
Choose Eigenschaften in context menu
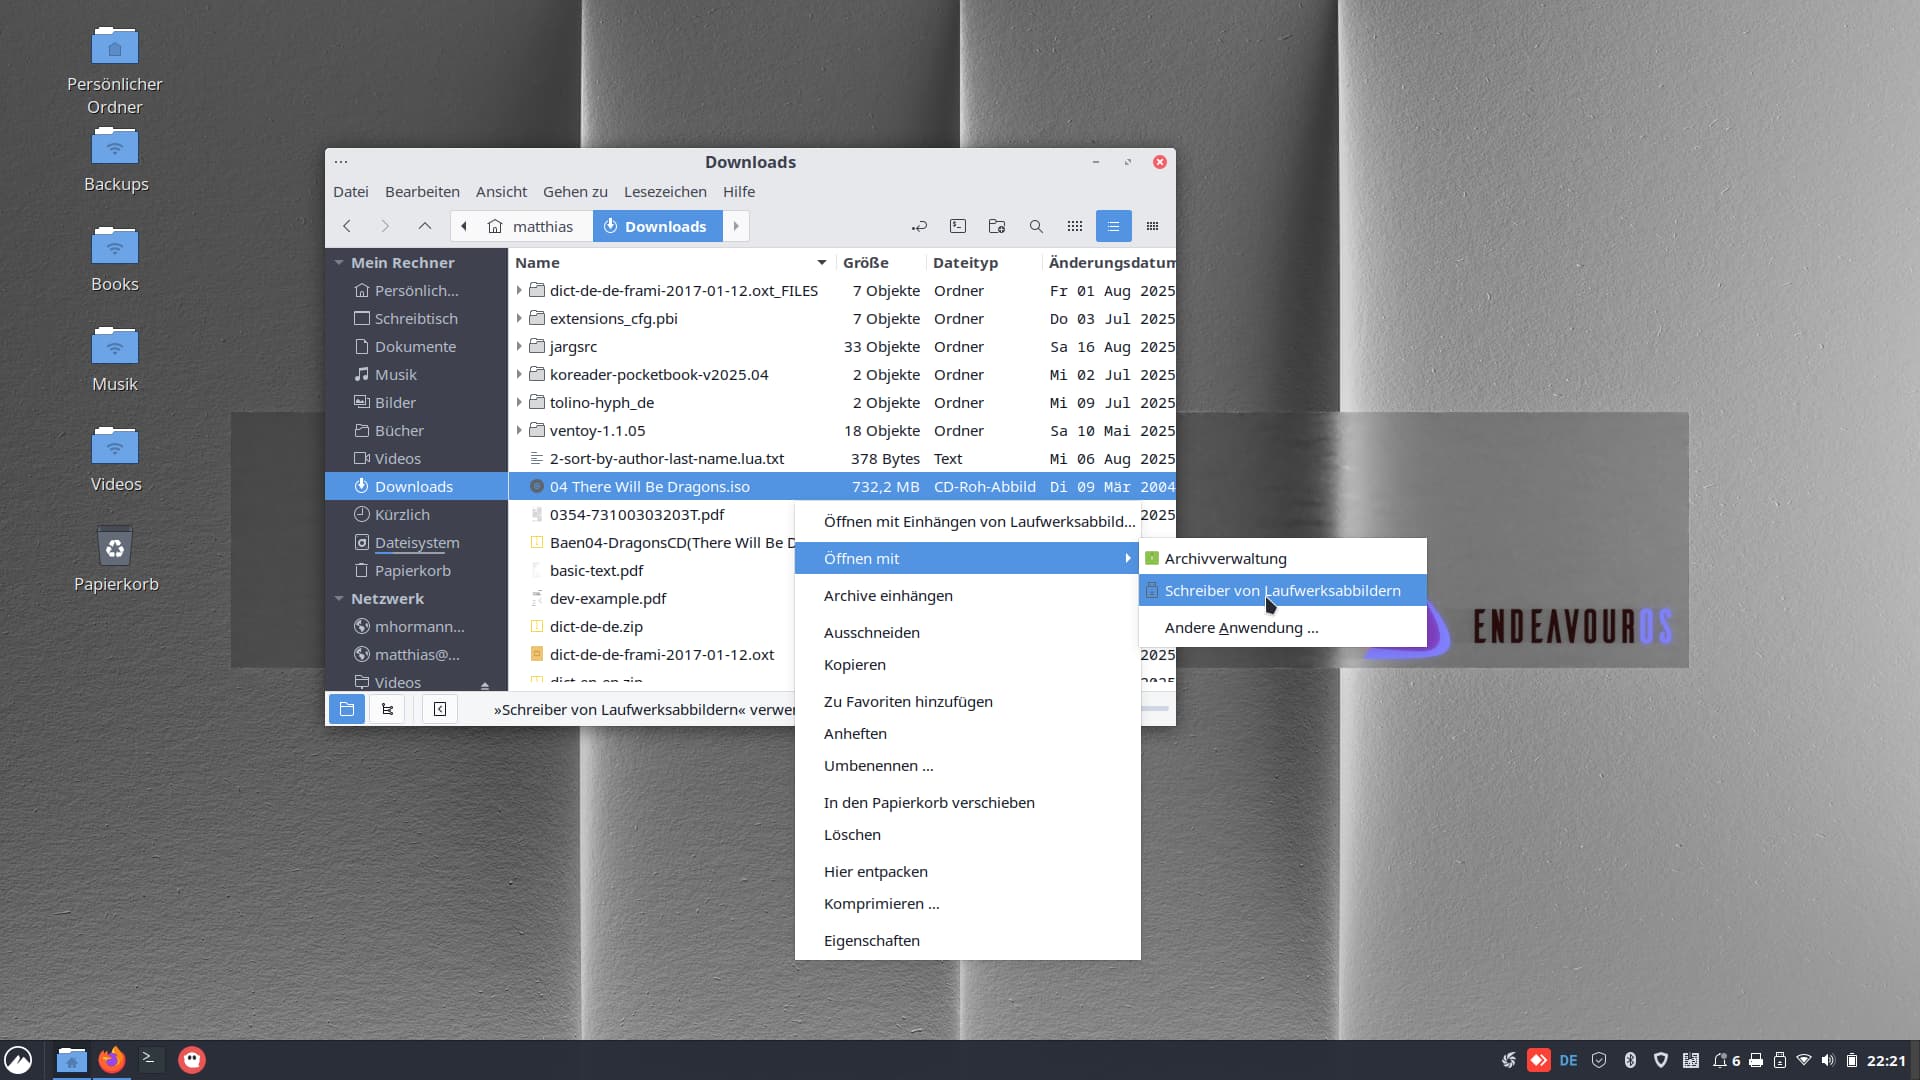pos(871,940)
